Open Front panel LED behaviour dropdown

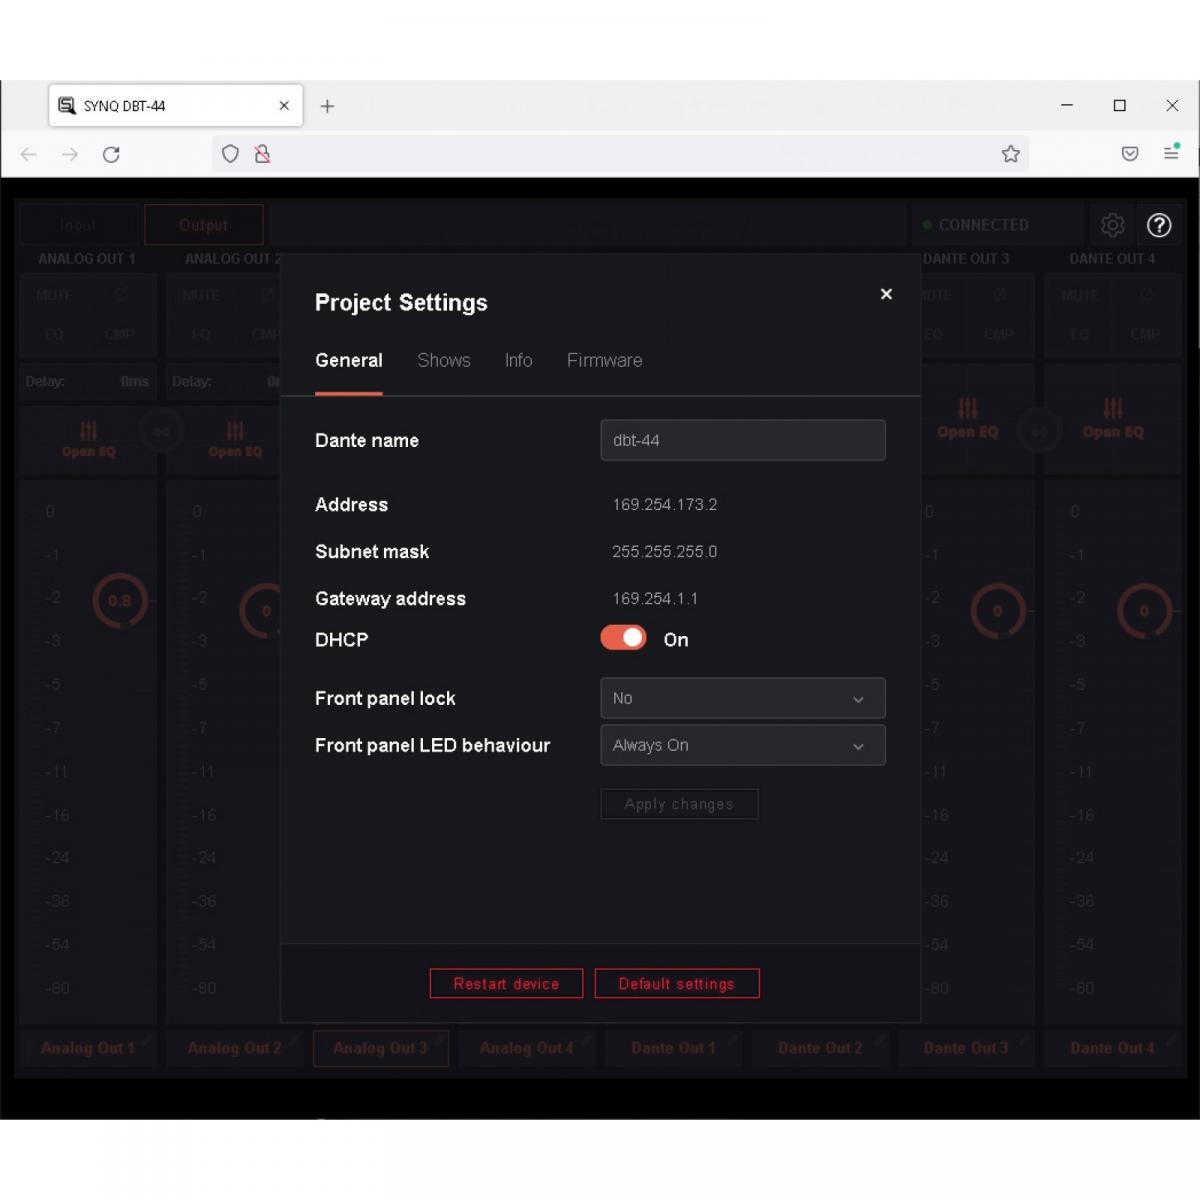[x=742, y=745]
